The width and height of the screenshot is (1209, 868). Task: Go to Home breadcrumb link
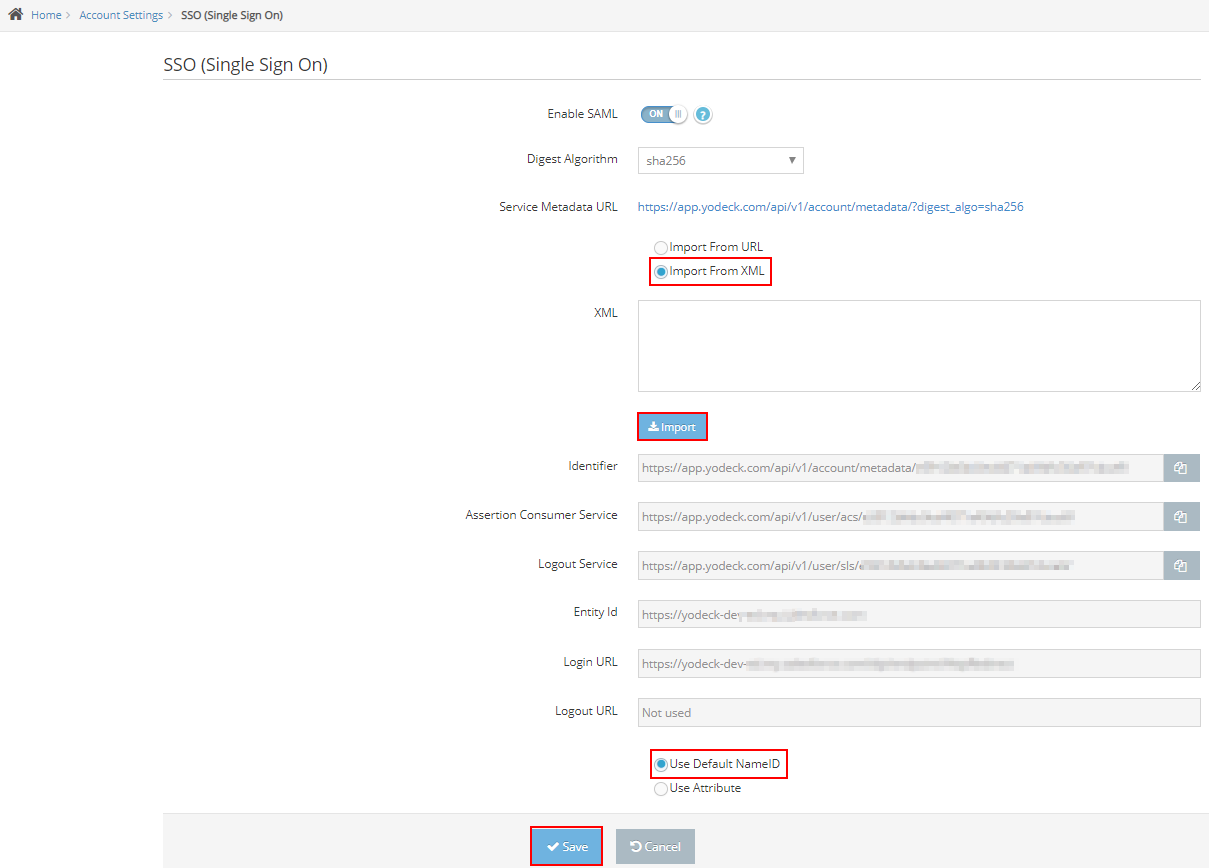pos(46,16)
